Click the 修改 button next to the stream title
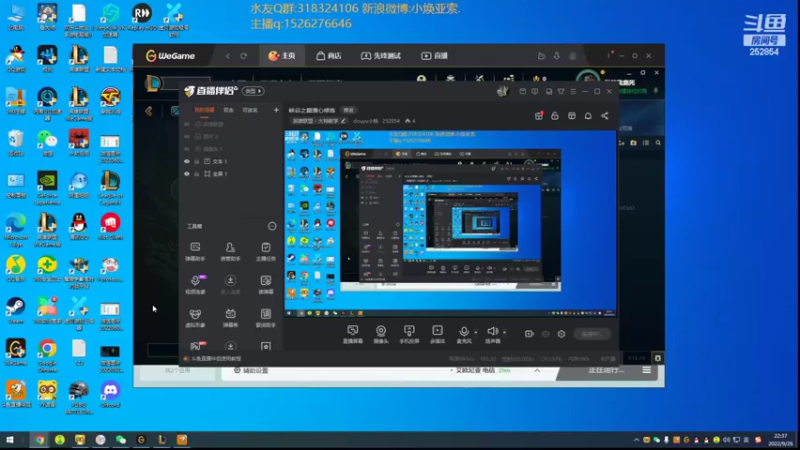The image size is (800, 450). pos(348,110)
